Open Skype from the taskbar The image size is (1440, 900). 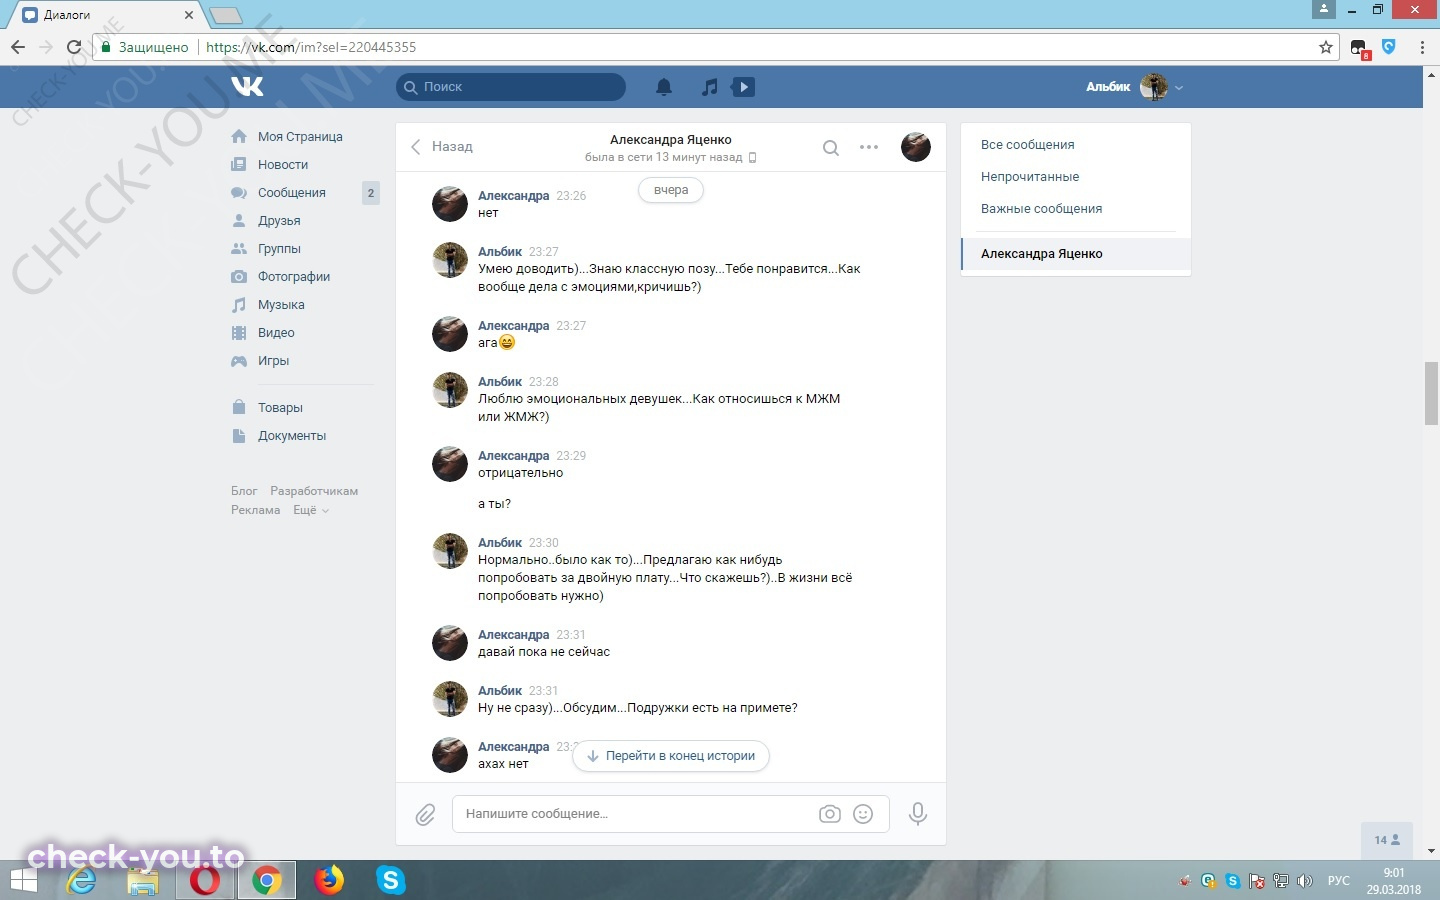(390, 880)
